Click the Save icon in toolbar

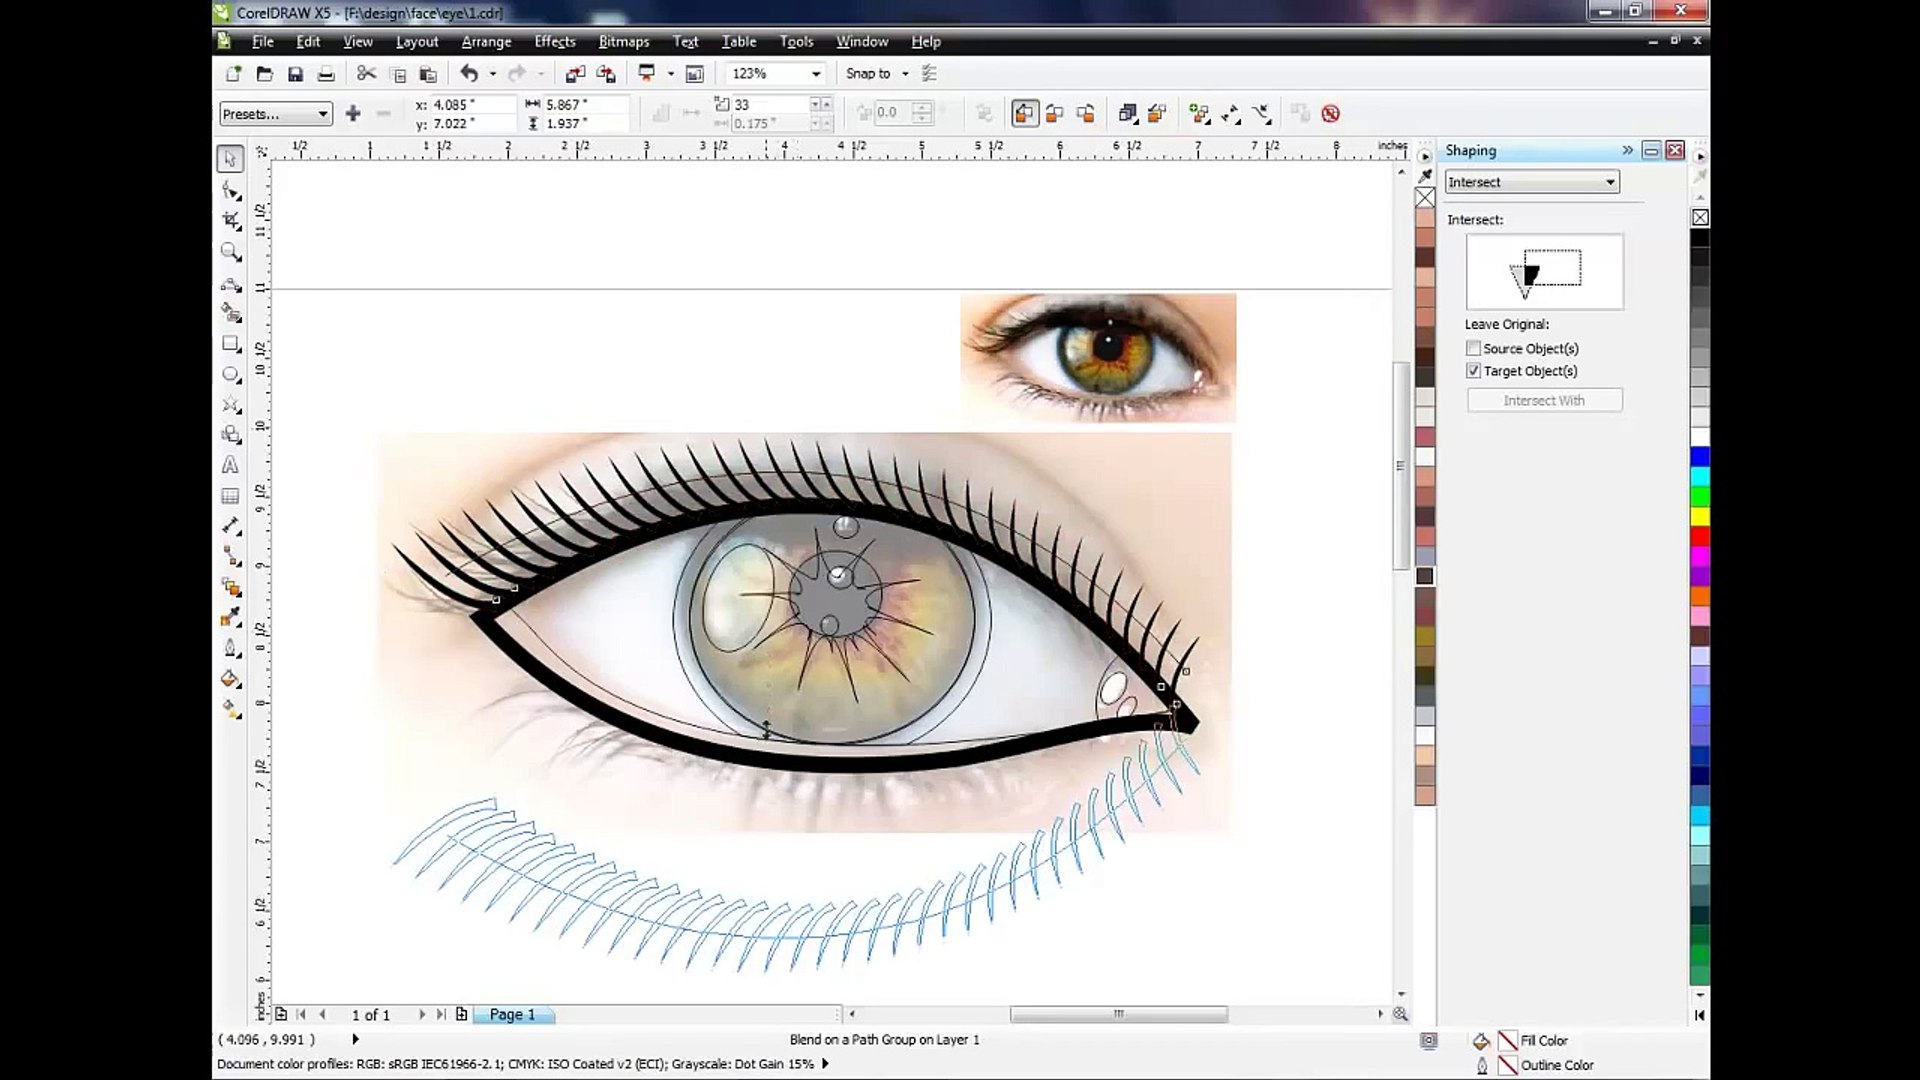295,74
